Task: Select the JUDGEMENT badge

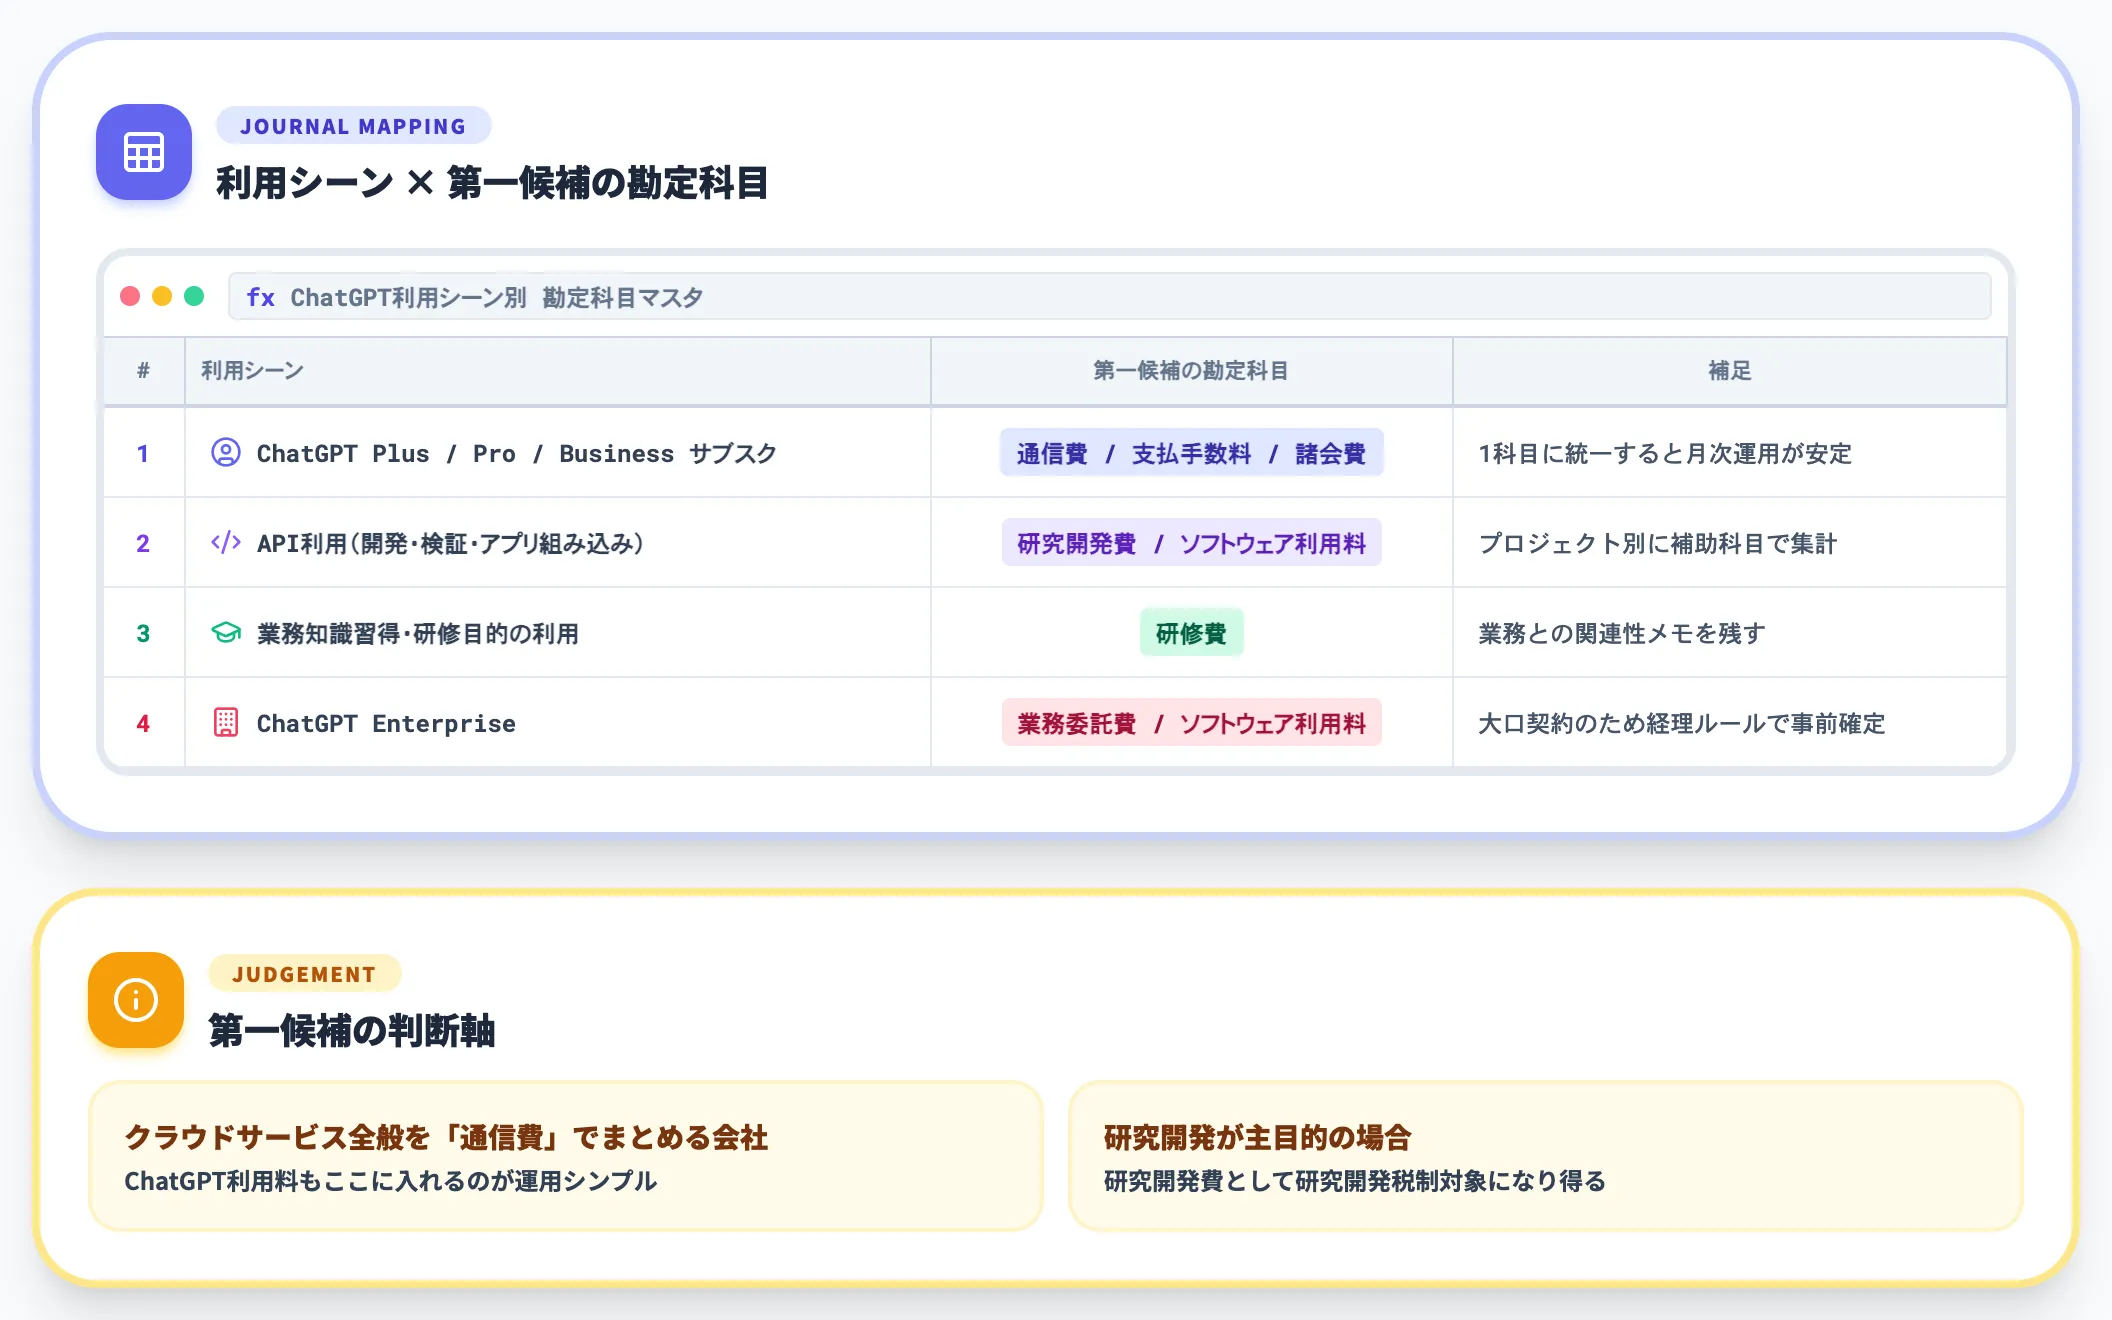Action: (304, 974)
